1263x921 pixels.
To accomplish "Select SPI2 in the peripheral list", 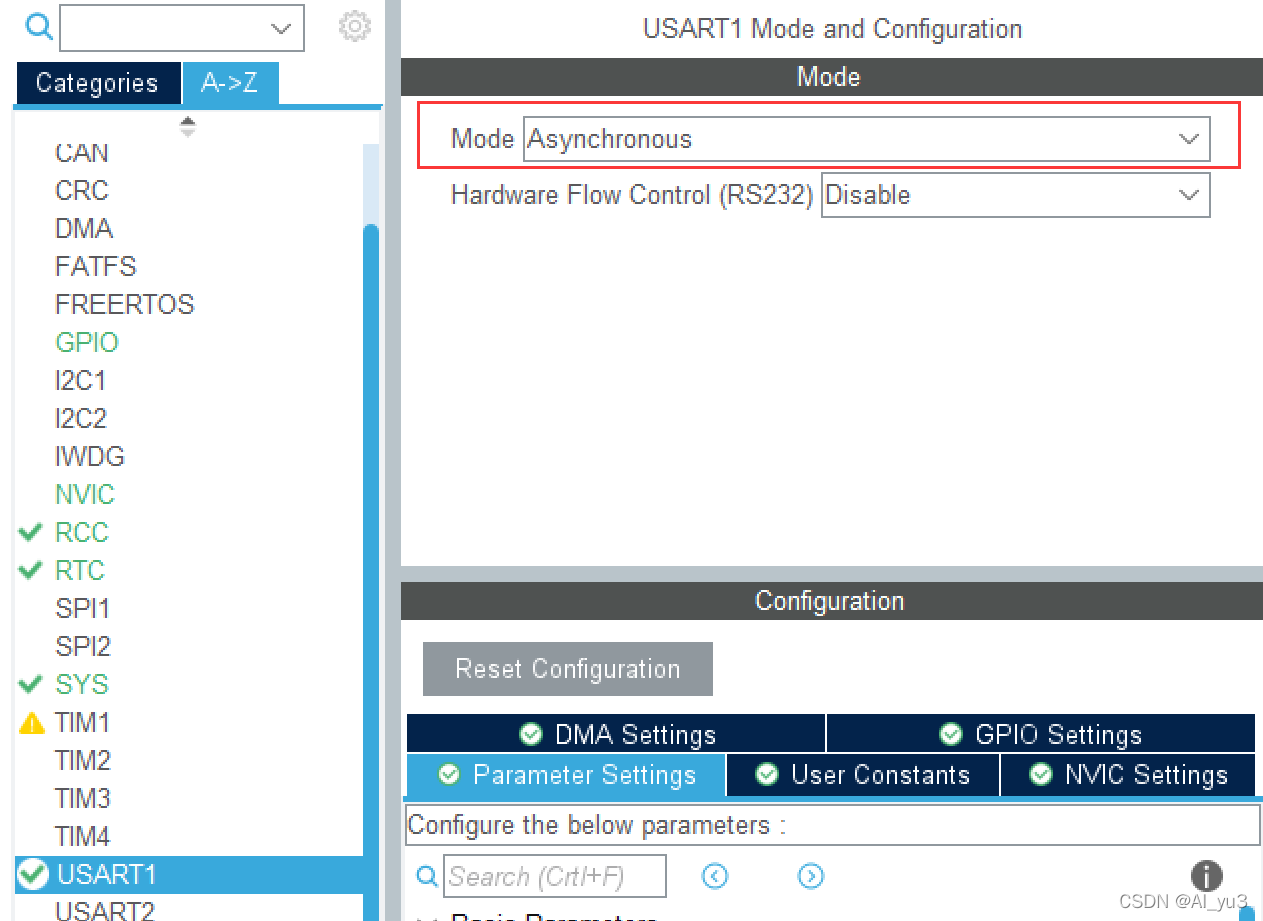I will click(x=83, y=646).
